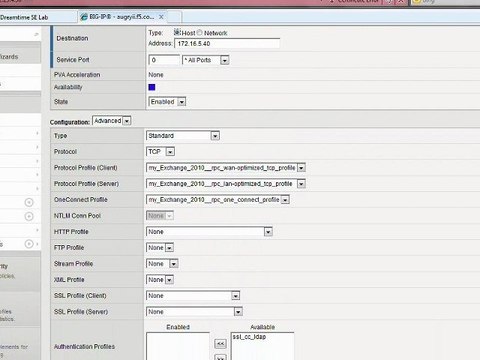This screenshot has height=360, width=480.
Task: Open the HTTP Profile dropdown
Action: pos(209,232)
